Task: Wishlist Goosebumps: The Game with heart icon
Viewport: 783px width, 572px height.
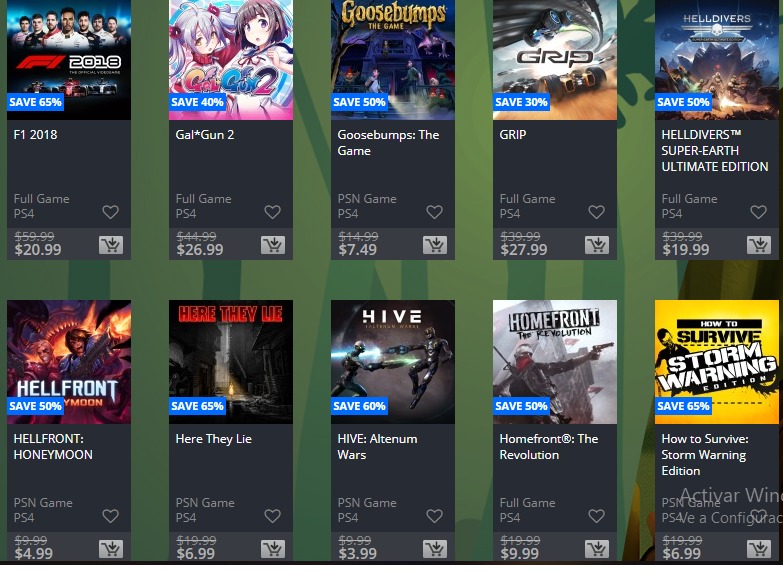Action: click(434, 212)
